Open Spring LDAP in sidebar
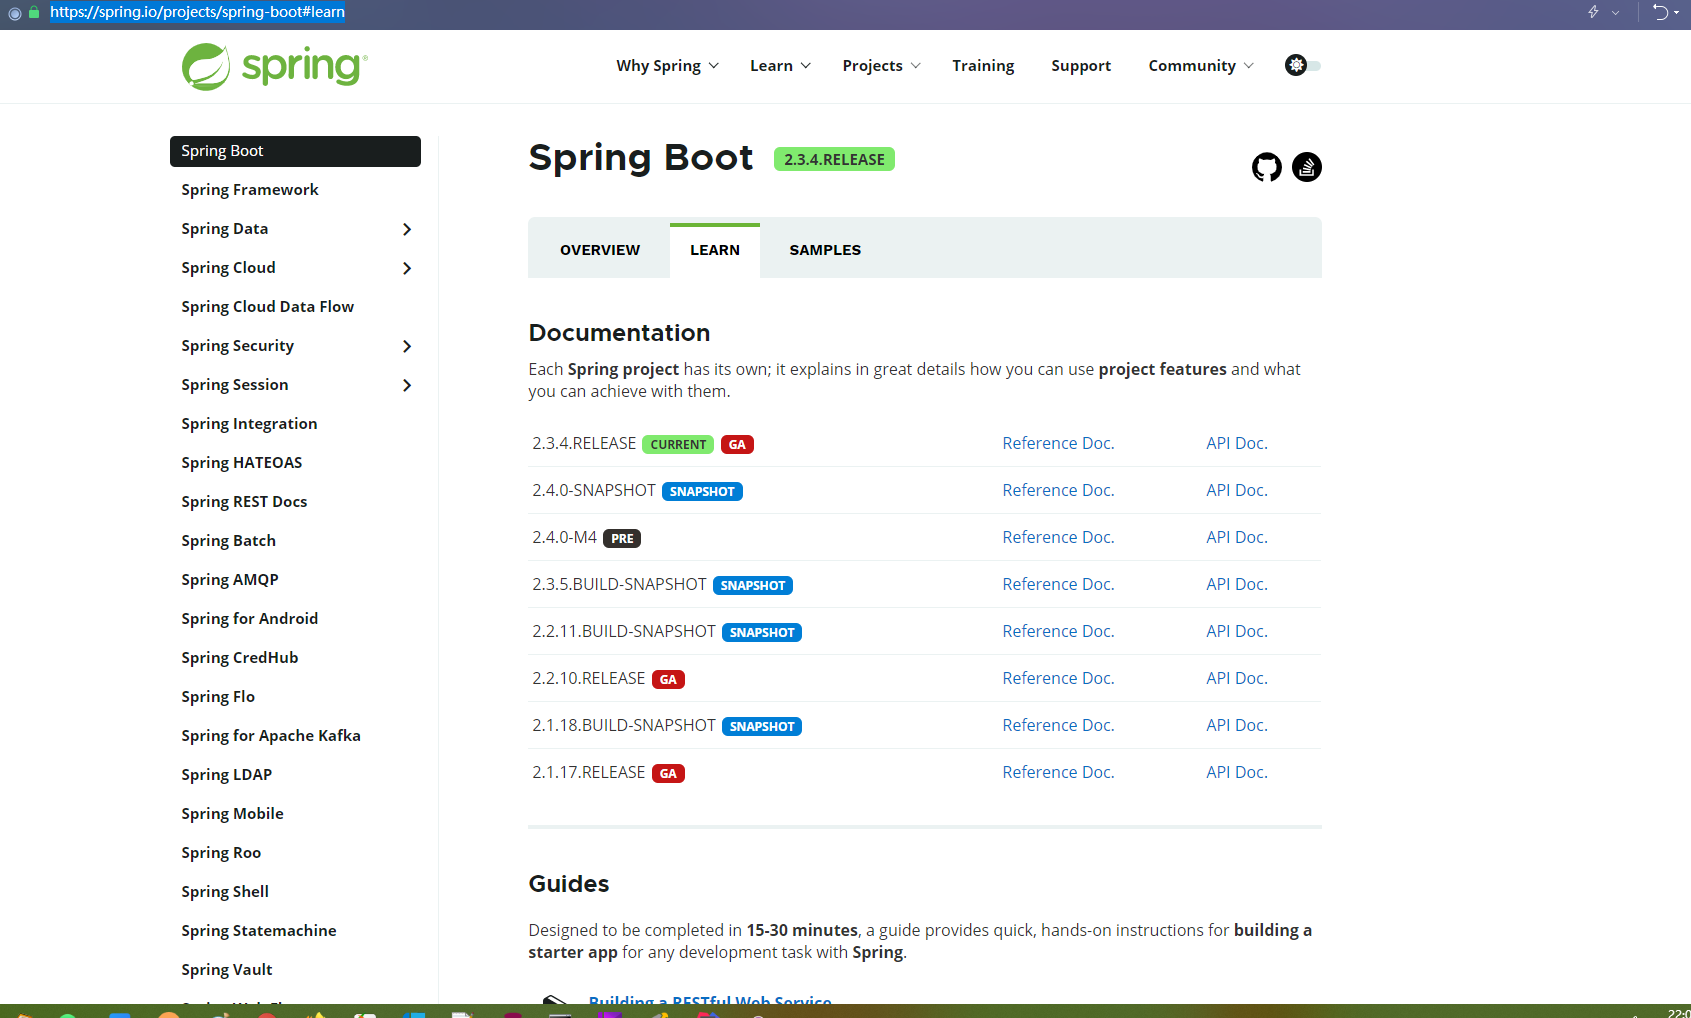Image resolution: width=1691 pixels, height=1018 pixels. tap(227, 775)
